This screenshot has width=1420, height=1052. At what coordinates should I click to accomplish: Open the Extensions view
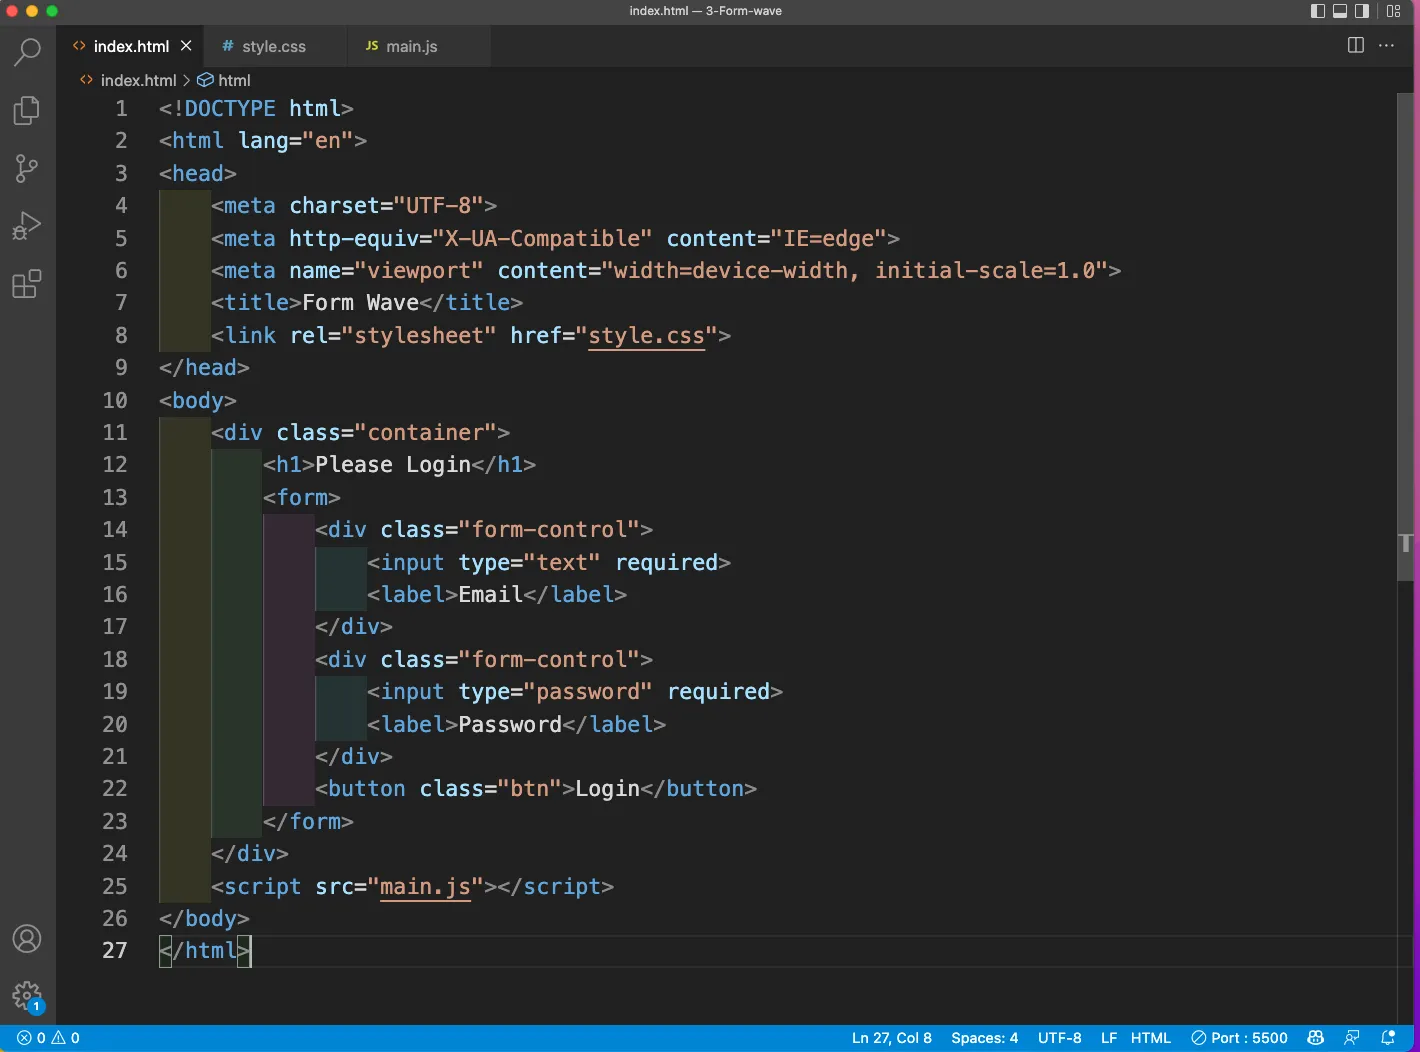(x=27, y=284)
